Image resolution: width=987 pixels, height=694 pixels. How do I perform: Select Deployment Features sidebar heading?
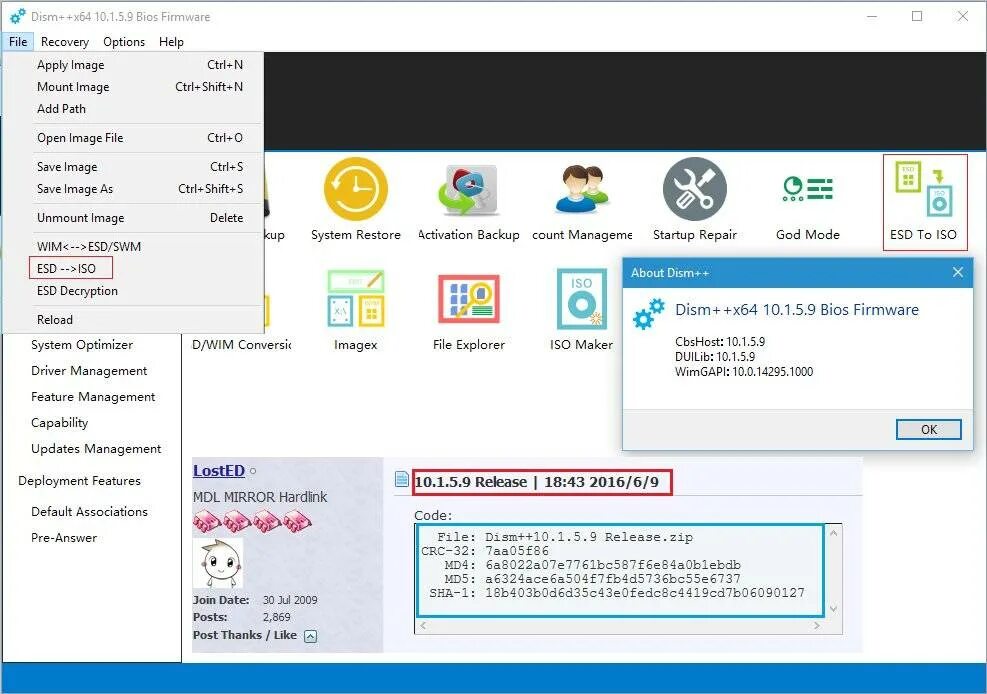click(79, 481)
